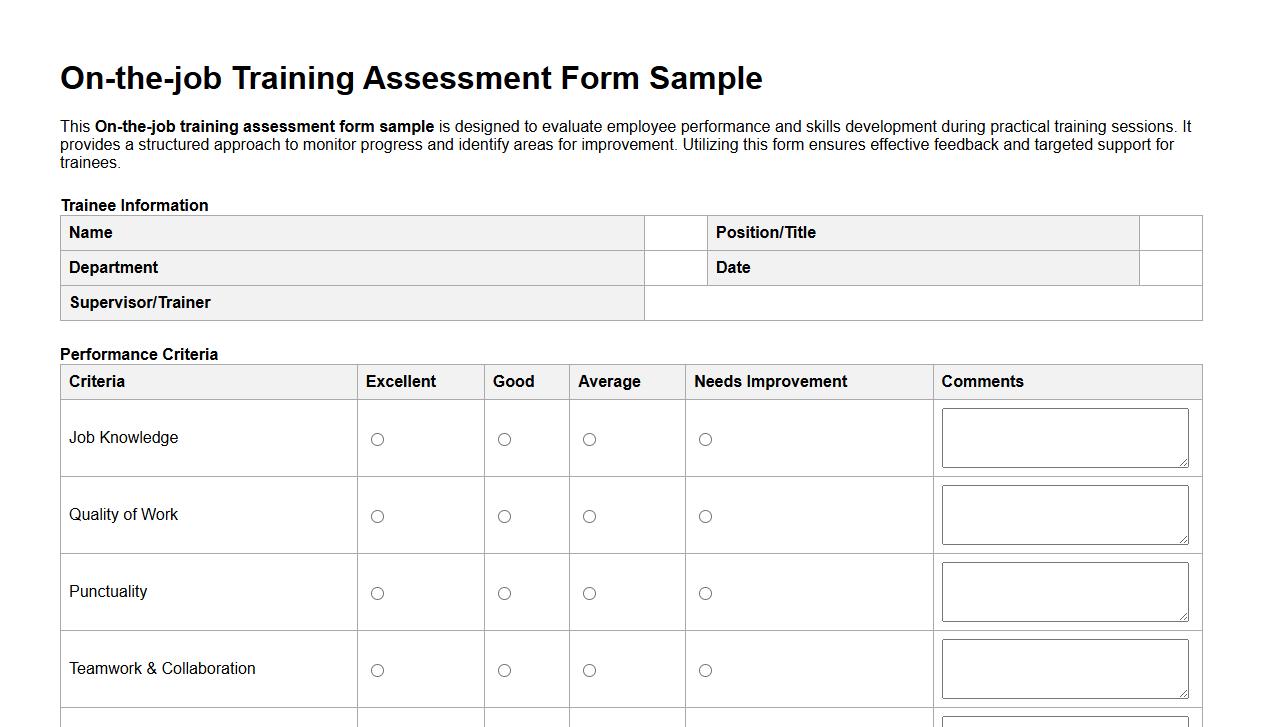1263x727 pixels.
Task: Select Good rating for Teamwork & Collaboration
Action: (x=504, y=670)
